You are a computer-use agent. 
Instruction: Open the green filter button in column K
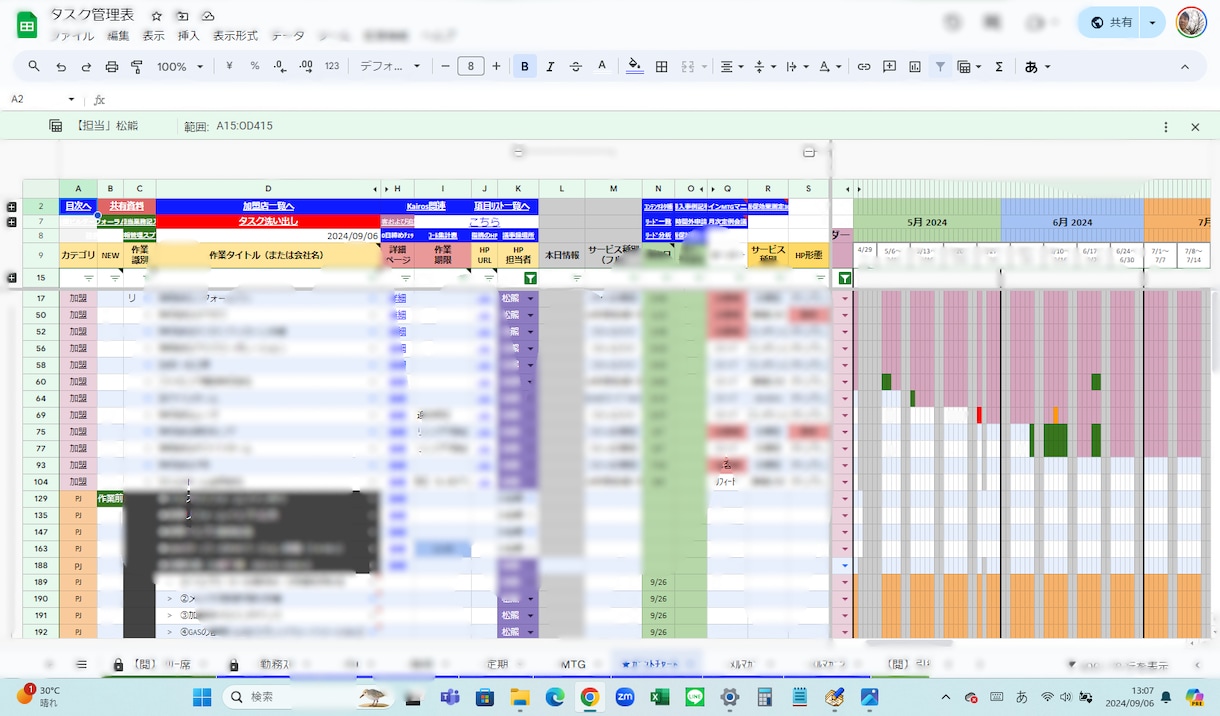point(530,278)
